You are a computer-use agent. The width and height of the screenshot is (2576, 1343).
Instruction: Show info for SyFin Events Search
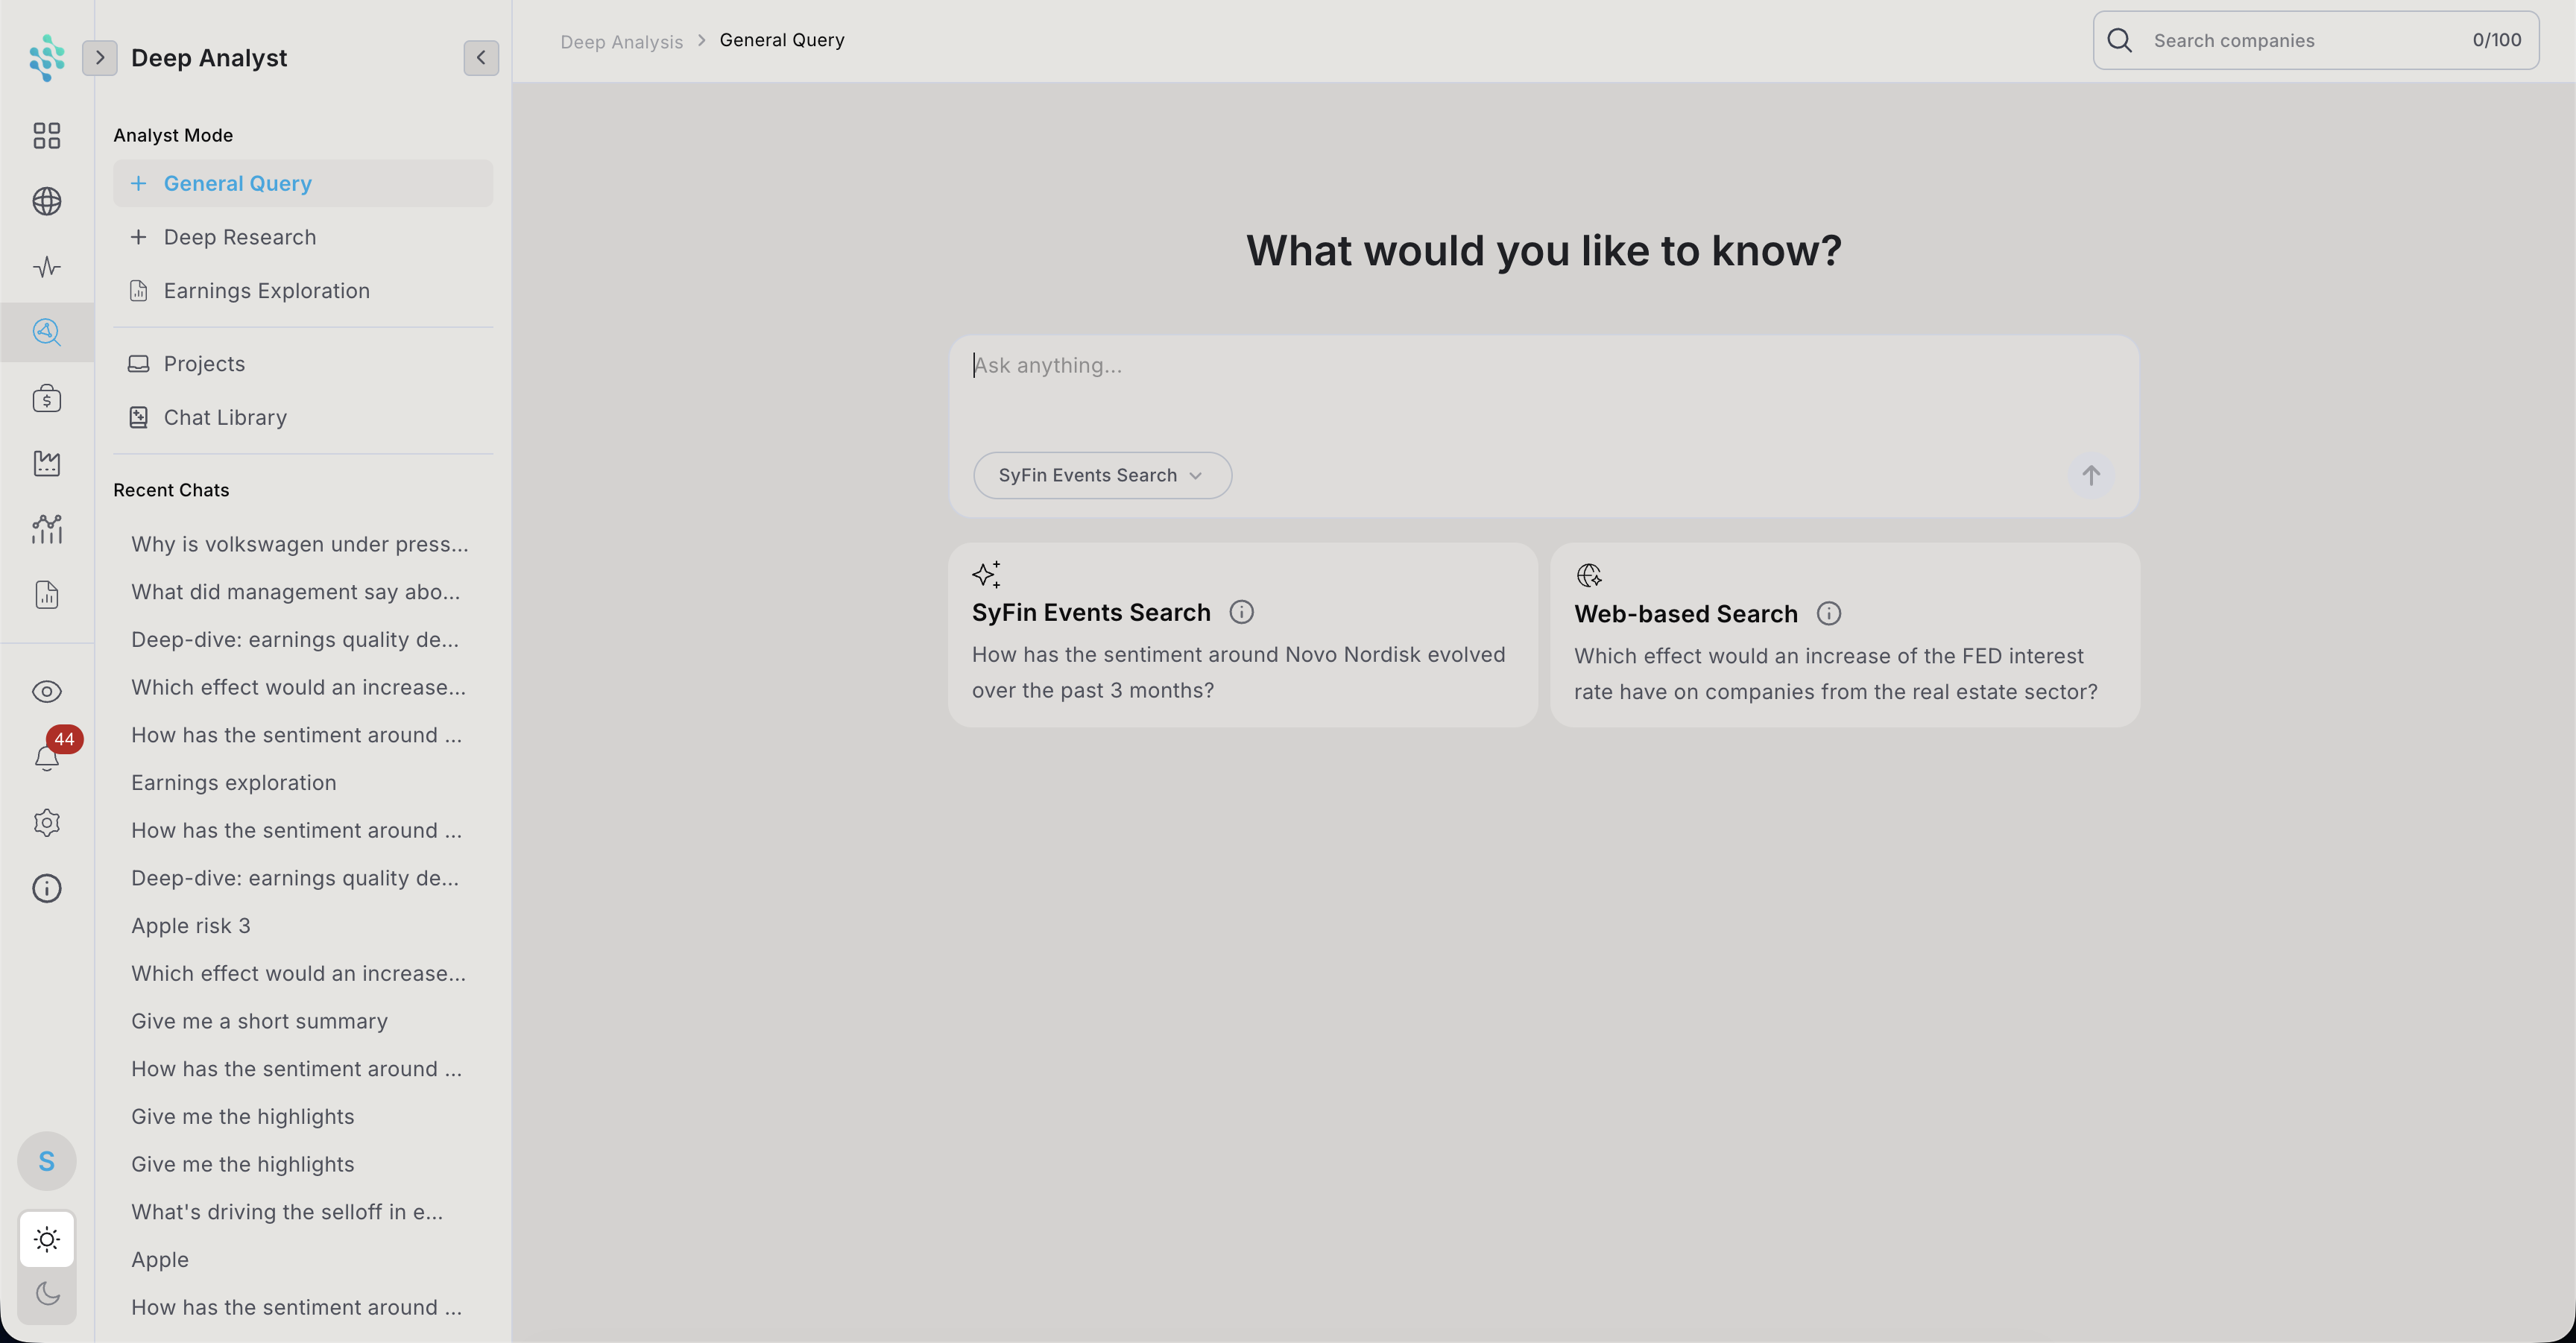[x=1241, y=612]
